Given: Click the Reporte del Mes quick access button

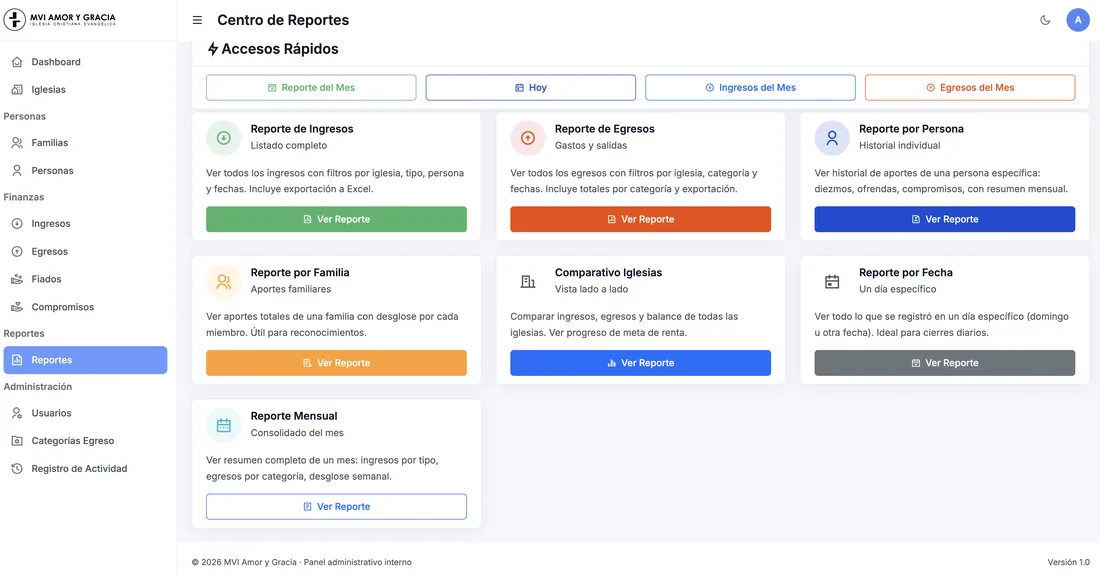Looking at the screenshot, I should tap(311, 88).
